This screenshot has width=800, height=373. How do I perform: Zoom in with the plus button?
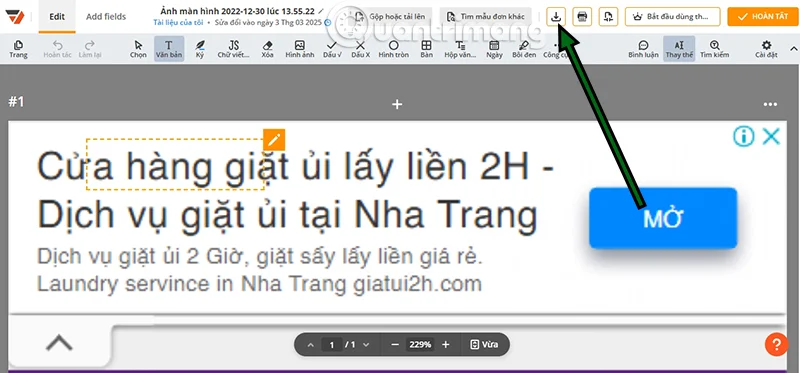pos(445,345)
